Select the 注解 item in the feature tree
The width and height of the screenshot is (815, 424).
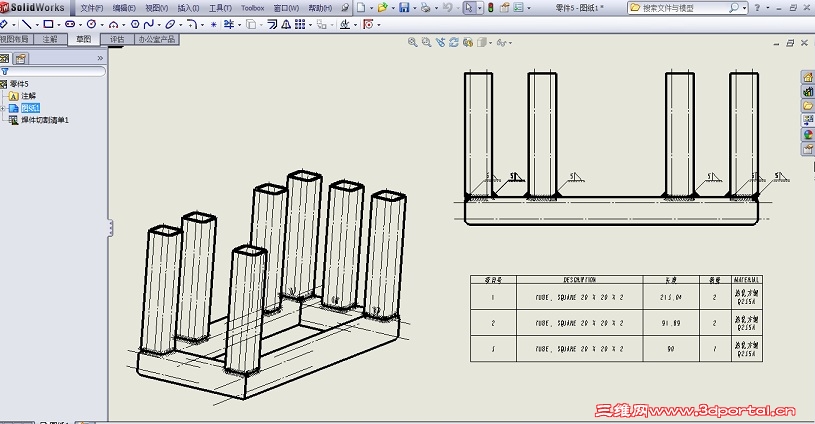point(29,96)
